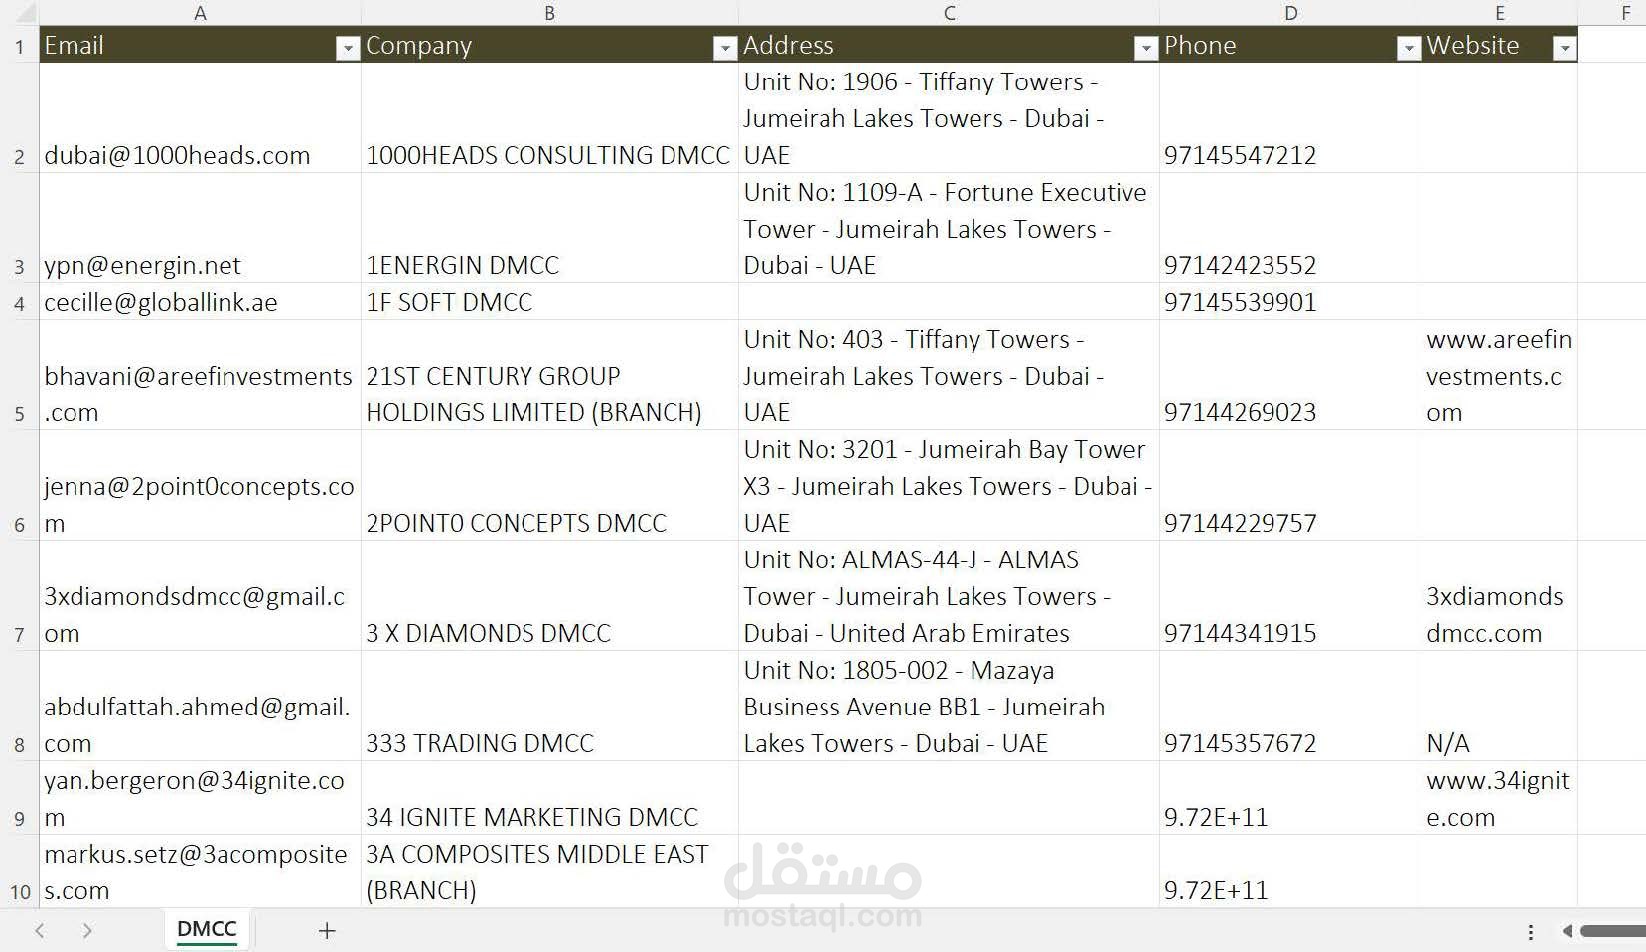The width and height of the screenshot is (1646, 952).
Task: Select column A header
Action: pyautogui.click(x=200, y=13)
